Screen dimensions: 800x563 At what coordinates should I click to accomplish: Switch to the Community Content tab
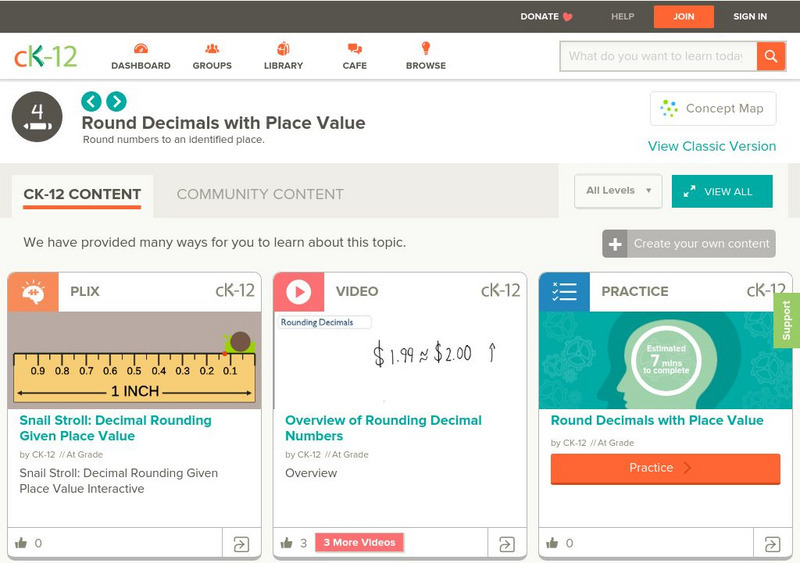tap(260, 194)
